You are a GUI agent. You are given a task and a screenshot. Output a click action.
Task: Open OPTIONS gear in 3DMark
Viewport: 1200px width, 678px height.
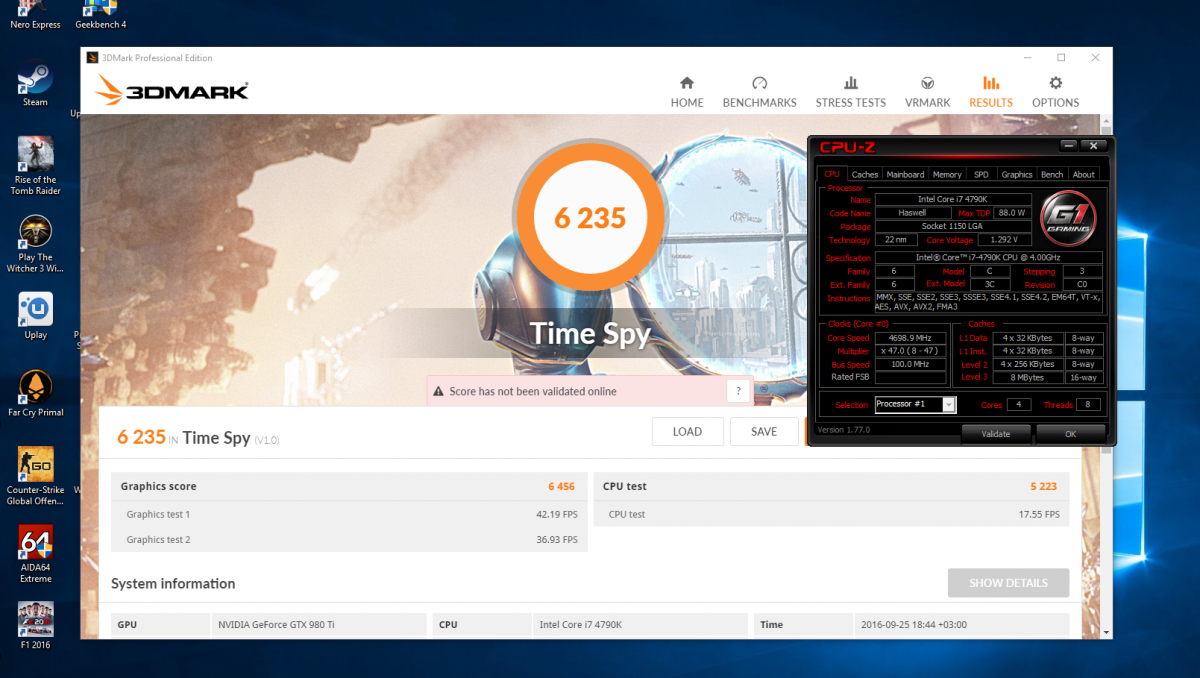[x=1055, y=91]
